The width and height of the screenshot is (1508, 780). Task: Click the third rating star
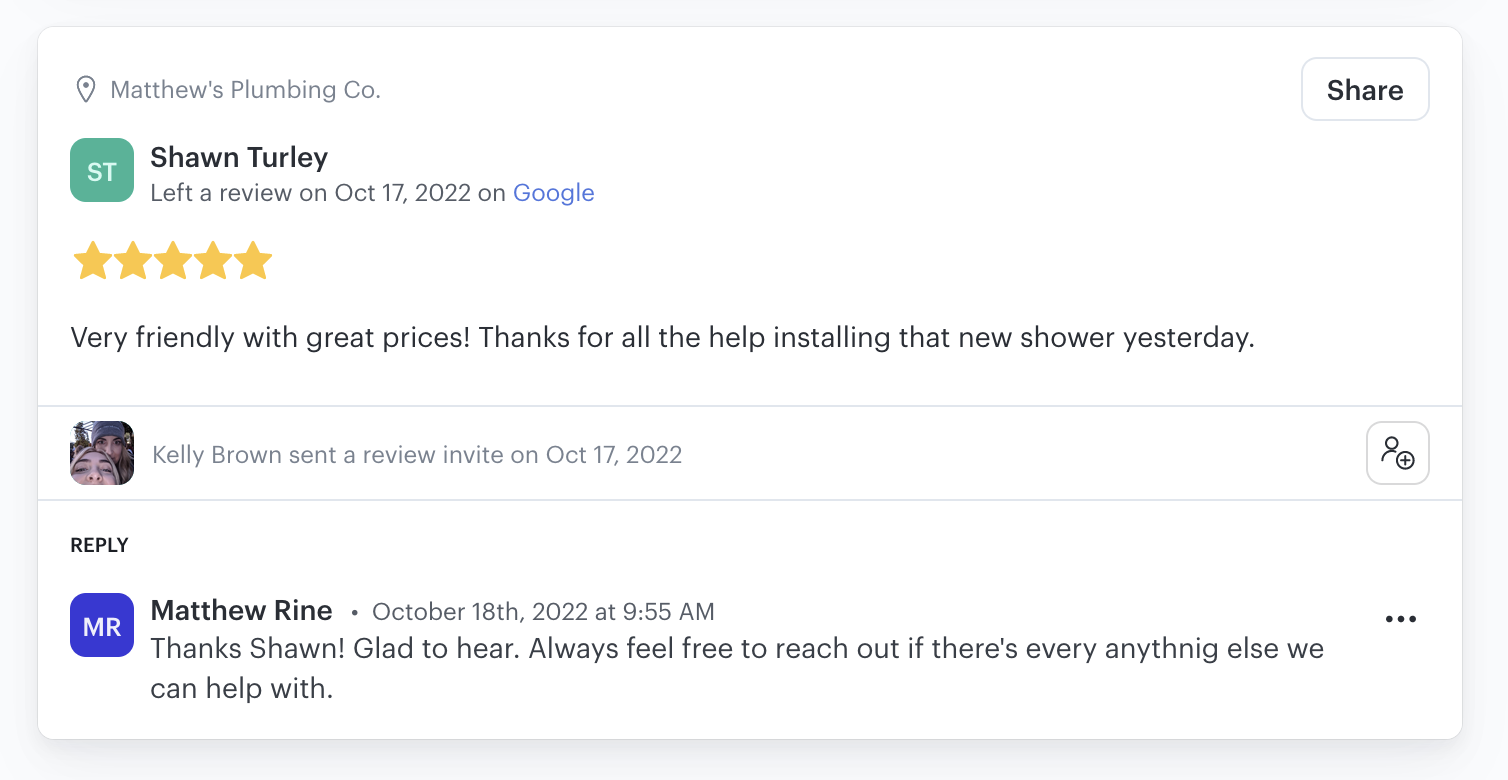173,261
